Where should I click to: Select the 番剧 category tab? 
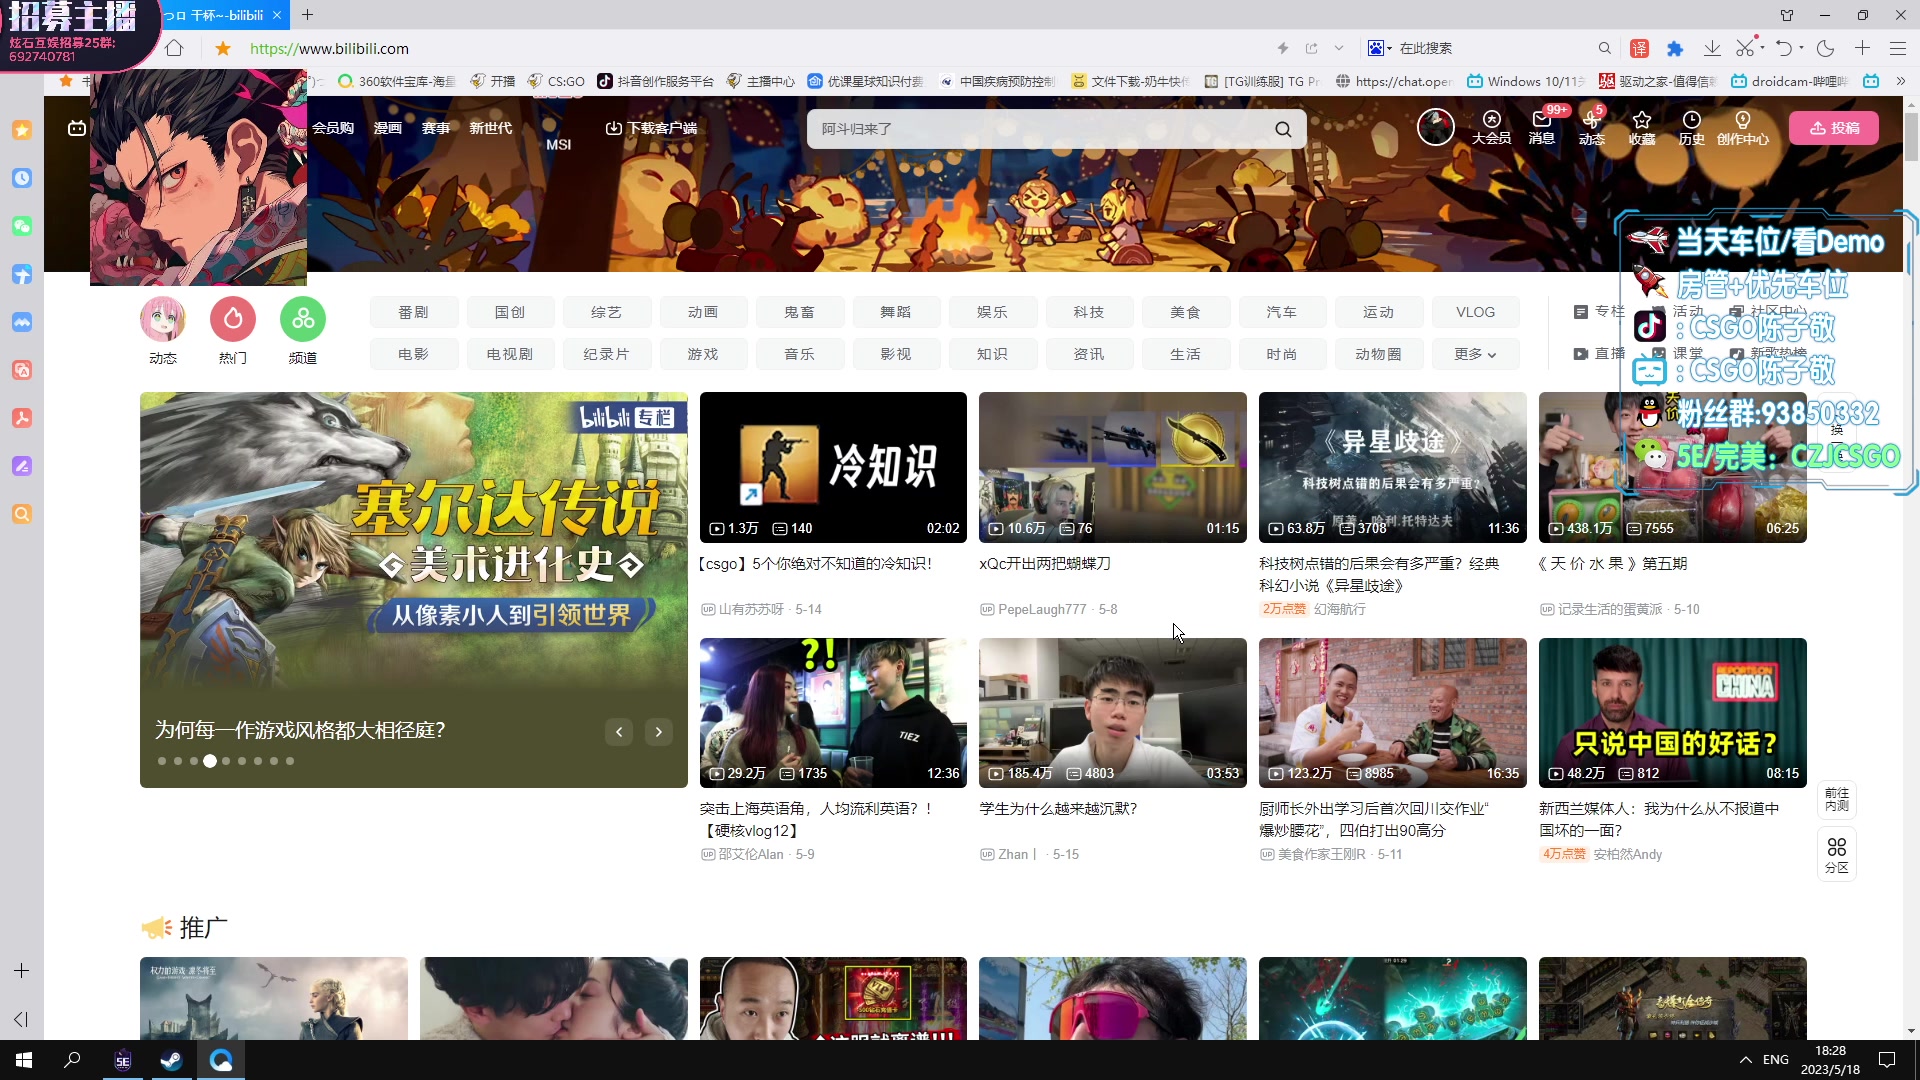pyautogui.click(x=413, y=312)
